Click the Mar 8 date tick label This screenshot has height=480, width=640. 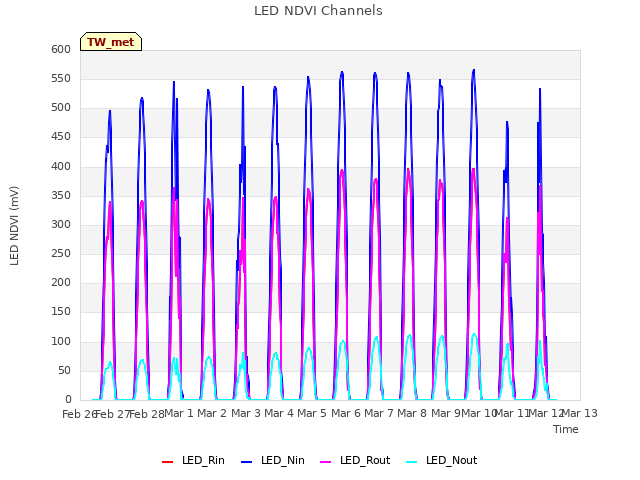click(x=412, y=413)
